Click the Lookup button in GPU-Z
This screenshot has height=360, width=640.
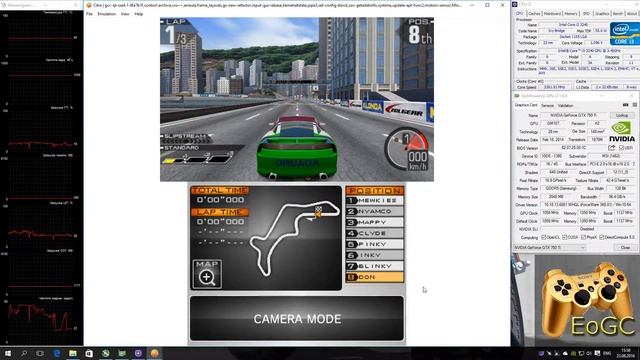622,116
